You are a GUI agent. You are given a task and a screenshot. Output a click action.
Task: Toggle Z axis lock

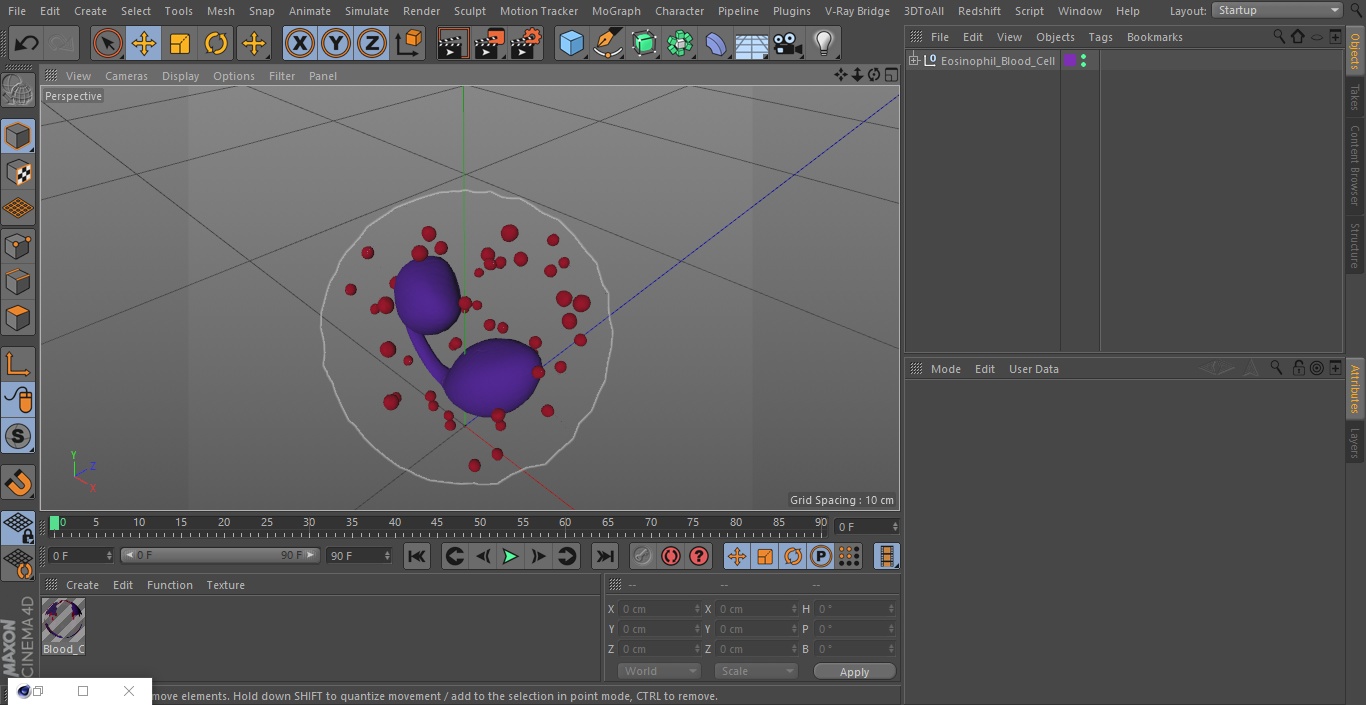(372, 43)
